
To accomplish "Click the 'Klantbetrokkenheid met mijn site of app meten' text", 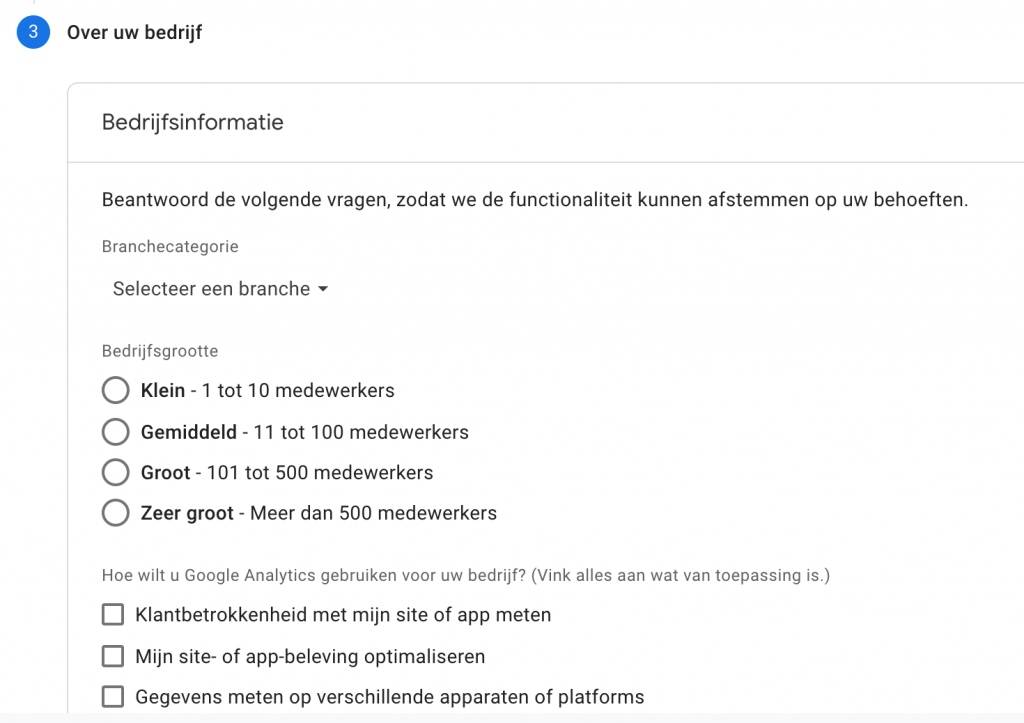I will (x=343, y=615).
